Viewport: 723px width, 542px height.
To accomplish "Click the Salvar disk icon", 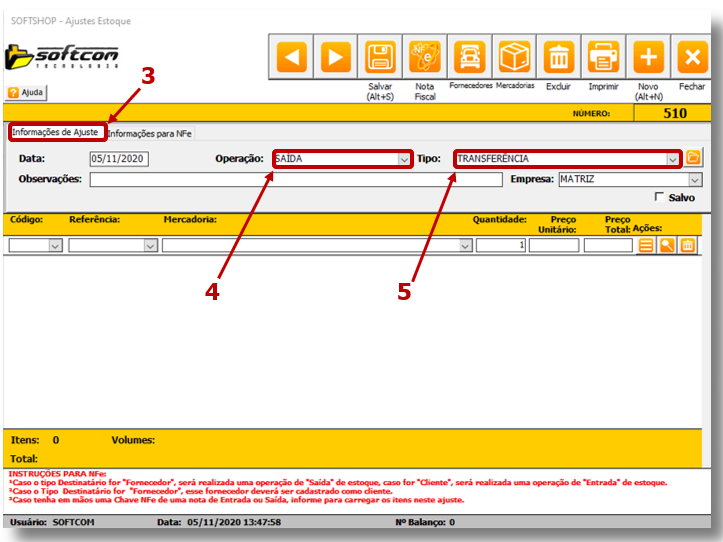I will 380,58.
